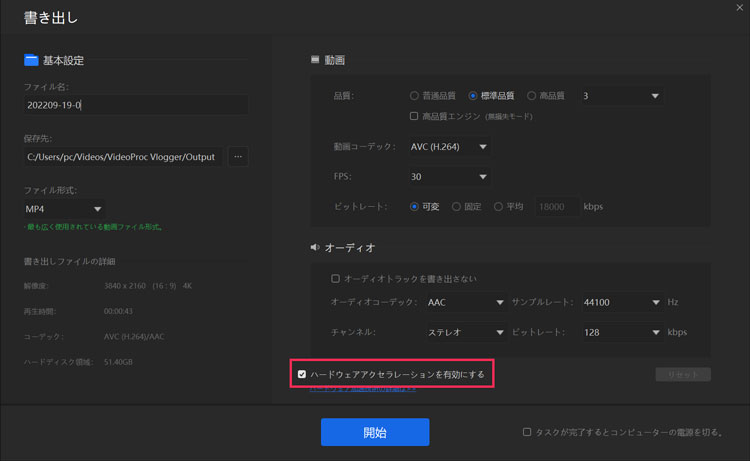
Task: Click the オーディオ speaker icon
Action: coord(315,247)
